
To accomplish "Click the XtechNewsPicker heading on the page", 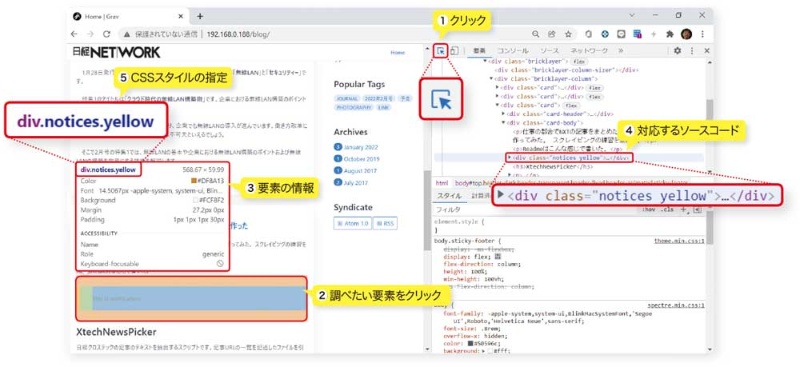I will pyautogui.click(x=116, y=332).
